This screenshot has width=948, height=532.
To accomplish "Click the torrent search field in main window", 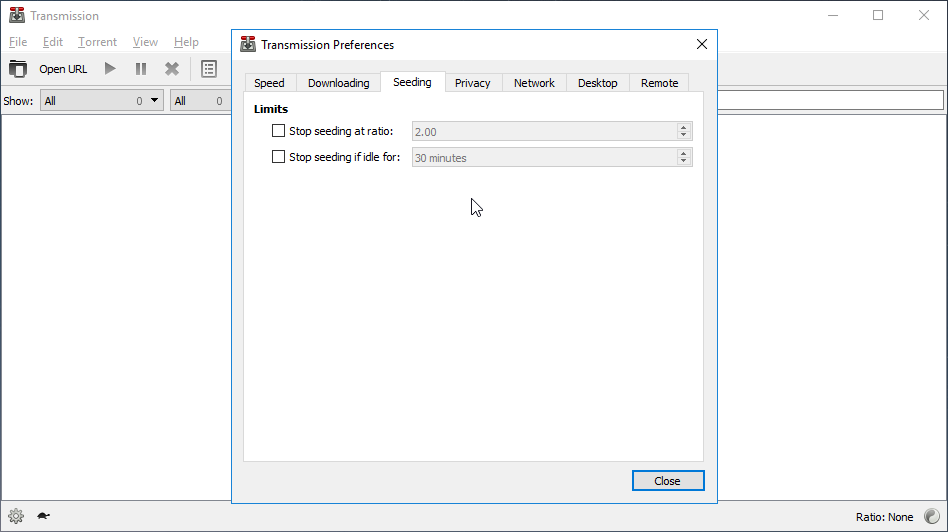I will [x=830, y=100].
